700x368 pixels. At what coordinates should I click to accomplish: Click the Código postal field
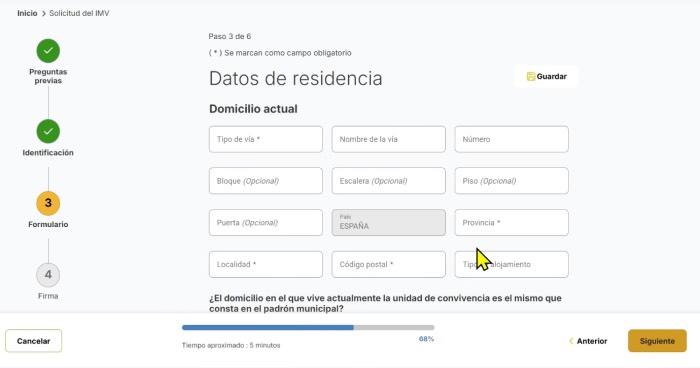click(388, 264)
